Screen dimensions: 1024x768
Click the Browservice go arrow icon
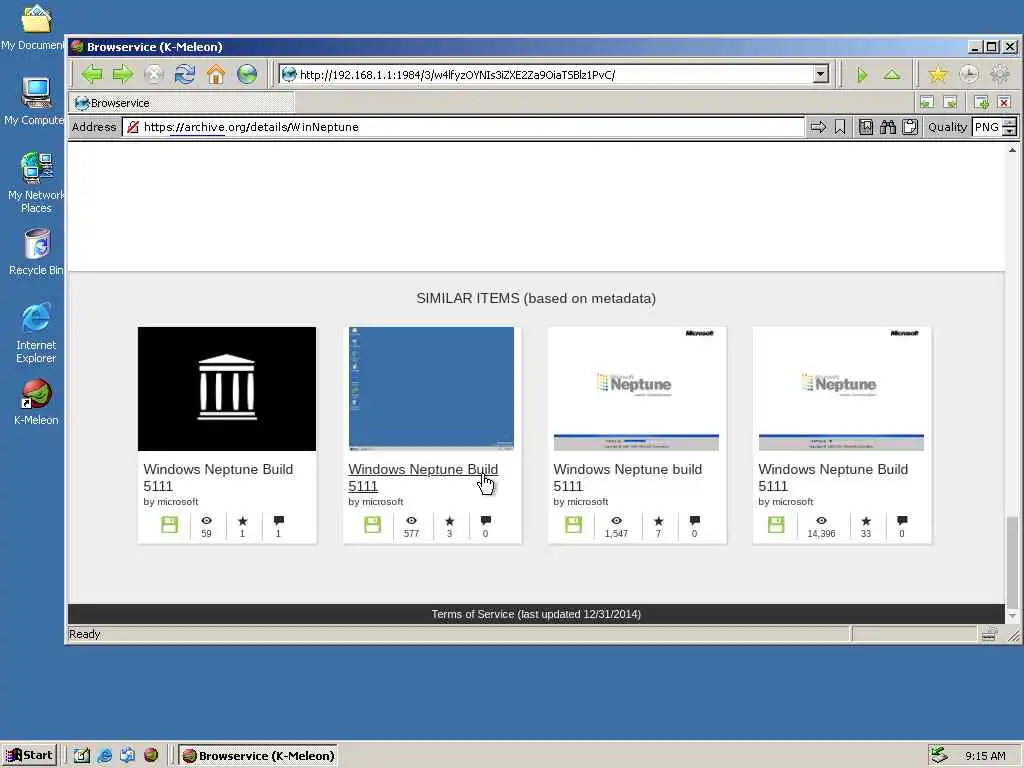tap(818, 127)
